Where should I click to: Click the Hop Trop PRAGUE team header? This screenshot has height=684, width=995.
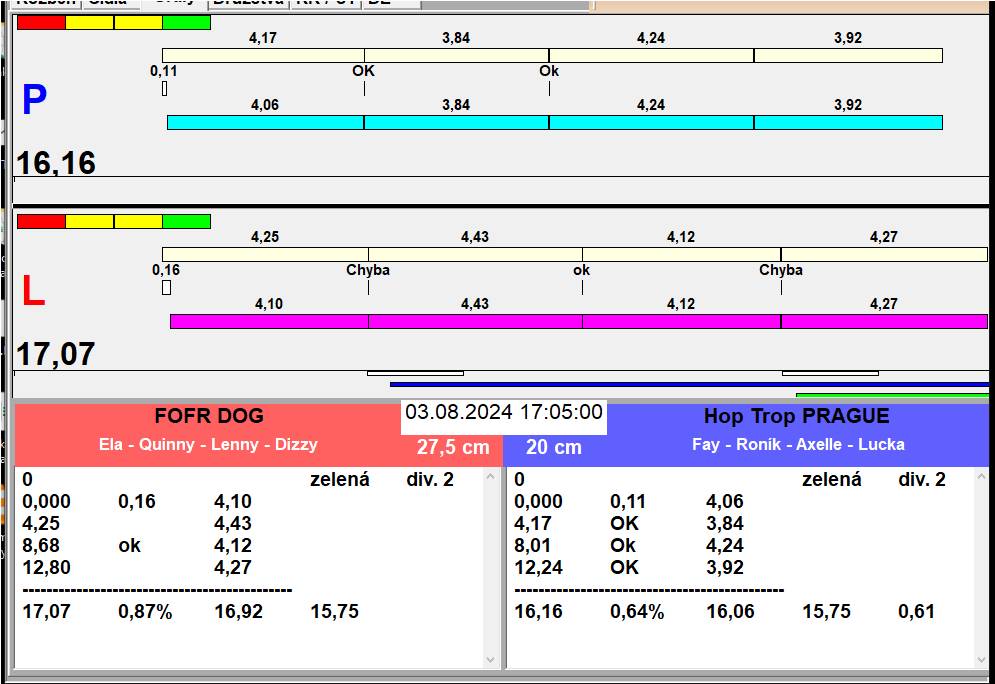coord(797,416)
